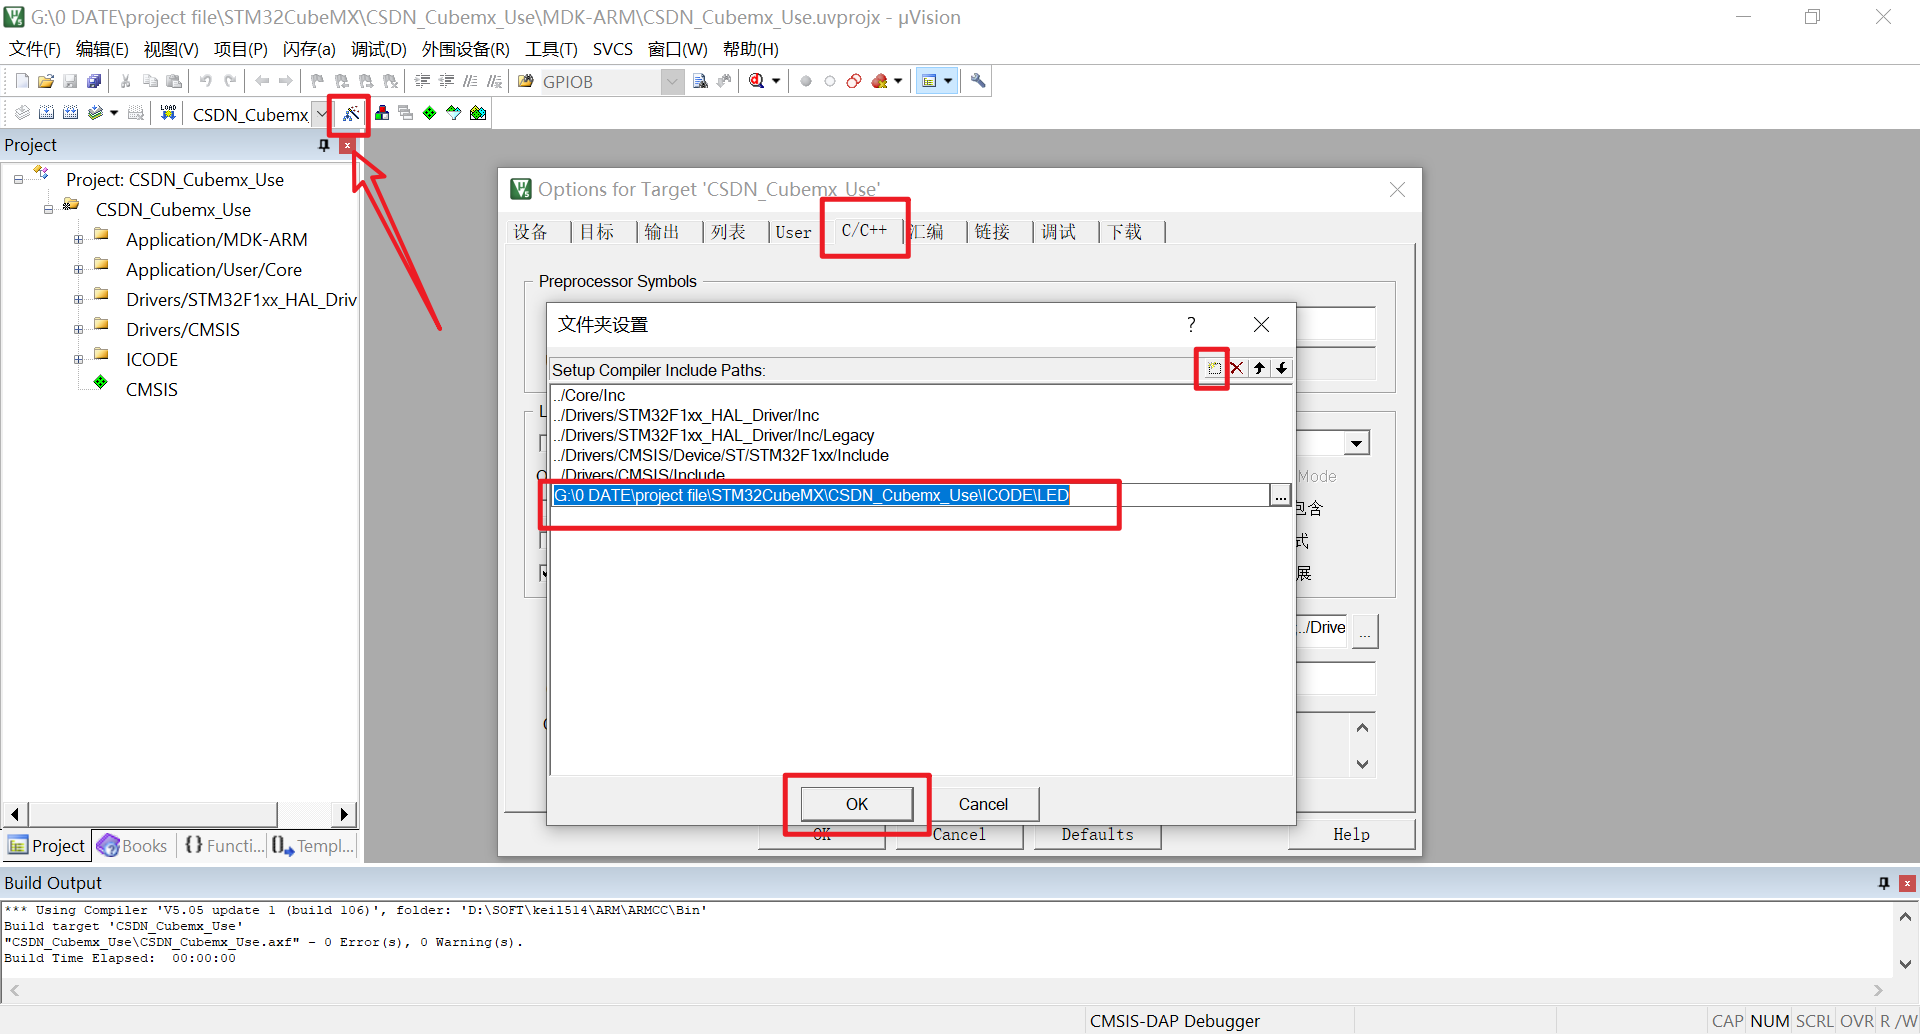Rebuild all target files icon
The height and width of the screenshot is (1034, 1920).
coord(70,113)
